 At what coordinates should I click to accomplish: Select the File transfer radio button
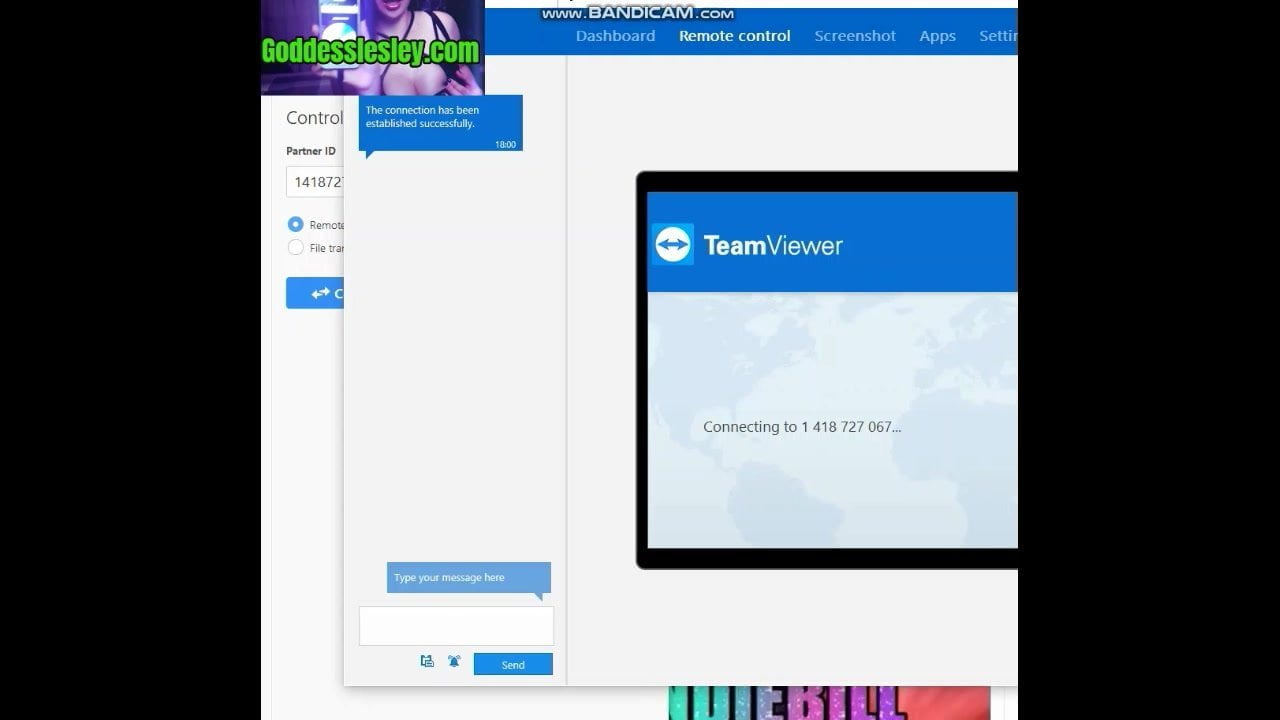point(295,247)
